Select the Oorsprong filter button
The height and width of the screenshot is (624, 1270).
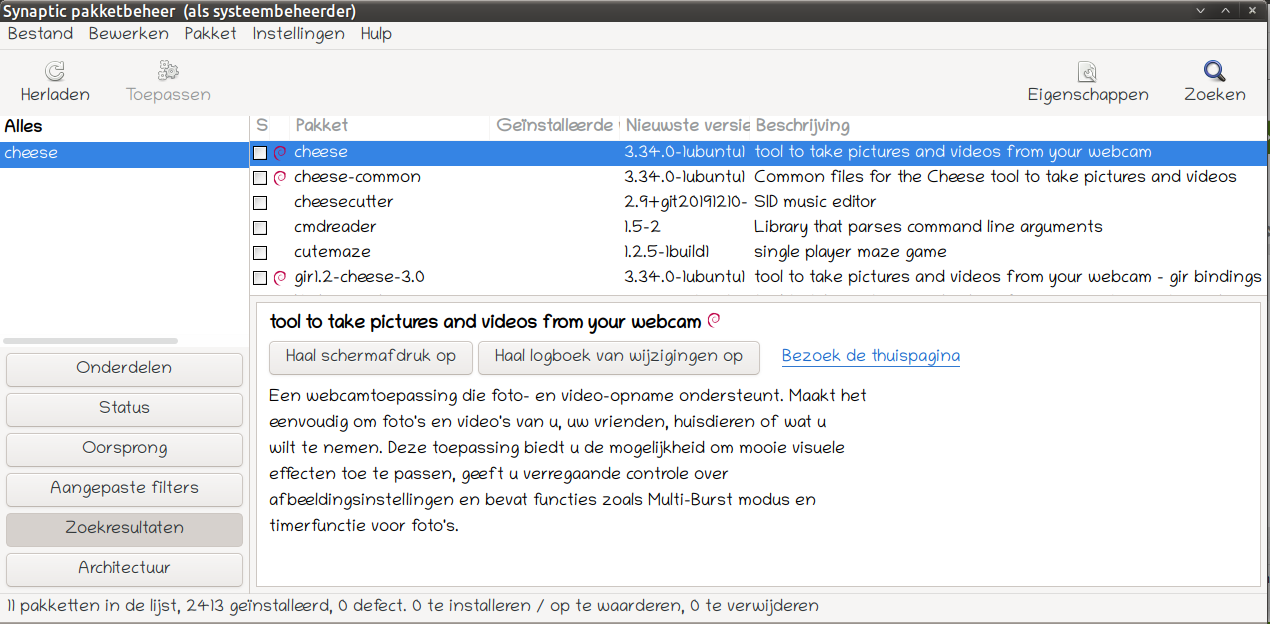124,448
